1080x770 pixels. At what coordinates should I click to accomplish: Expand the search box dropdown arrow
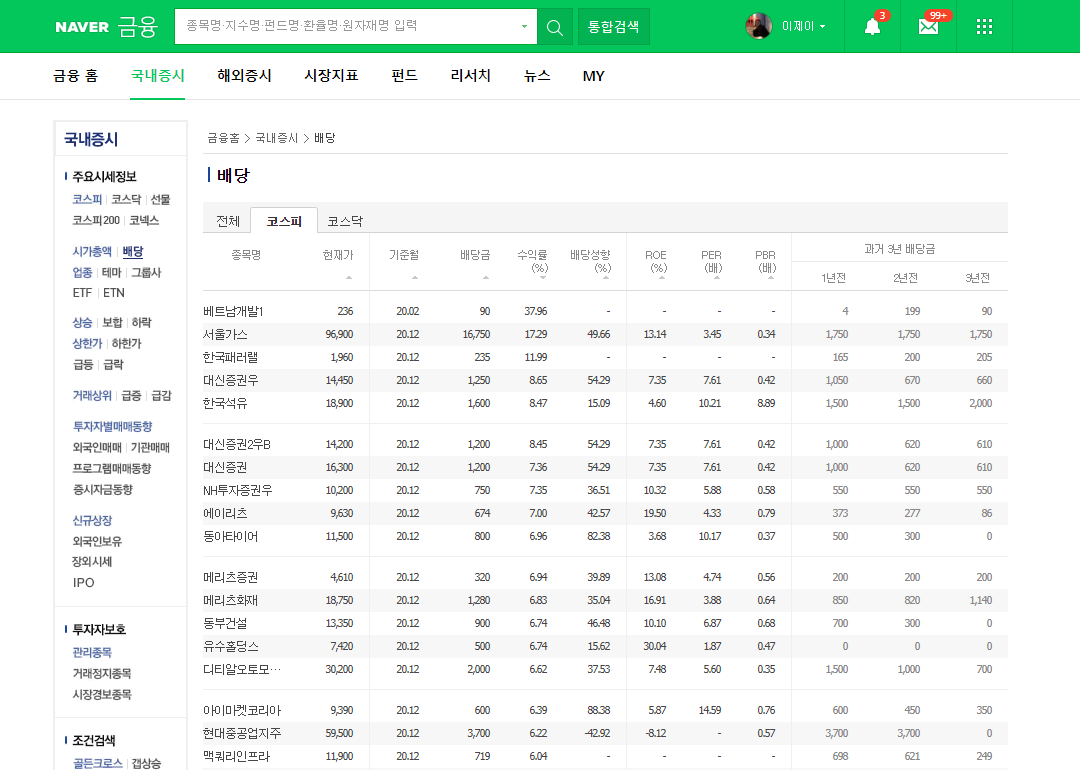tap(524, 27)
